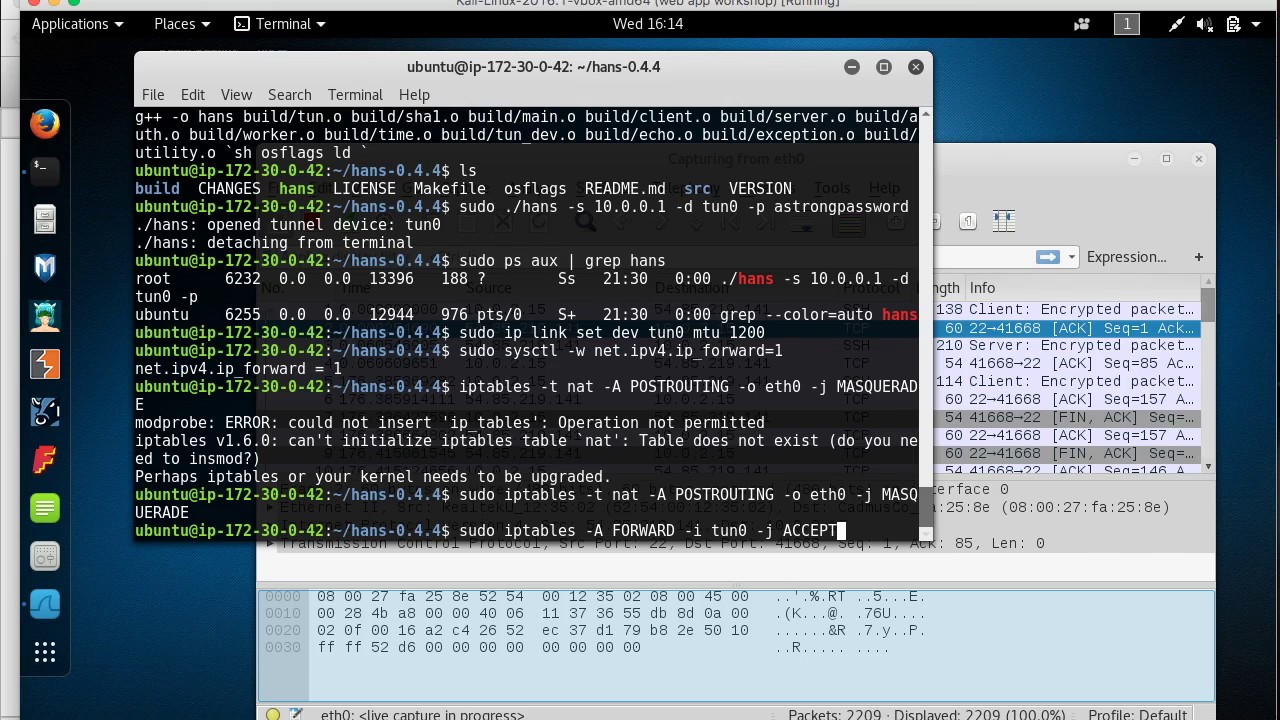
Task: Click Wireshark normal zoom size icon
Action: [x=968, y=221]
